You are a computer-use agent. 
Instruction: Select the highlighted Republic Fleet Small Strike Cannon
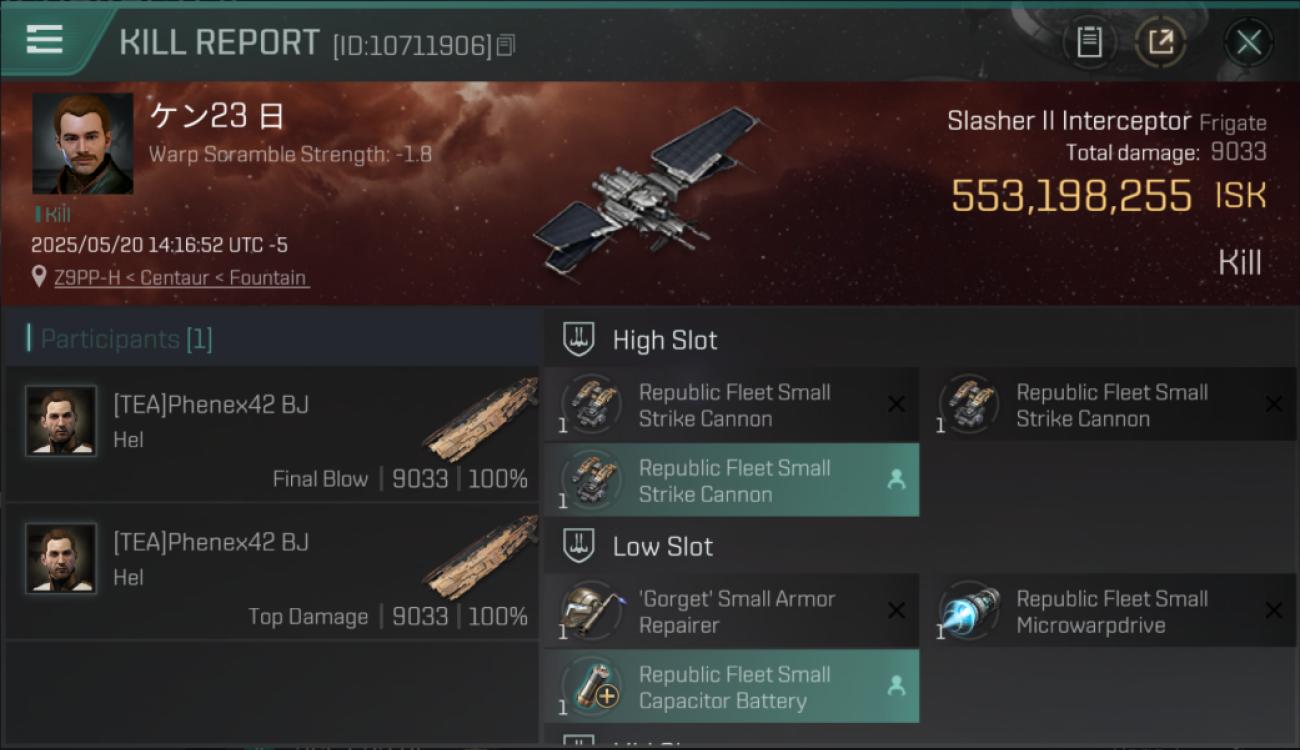[731, 480]
